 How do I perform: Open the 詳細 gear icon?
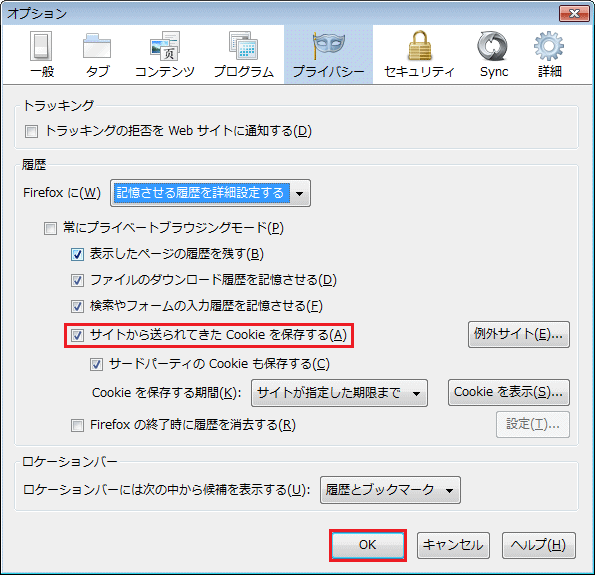(549, 47)
